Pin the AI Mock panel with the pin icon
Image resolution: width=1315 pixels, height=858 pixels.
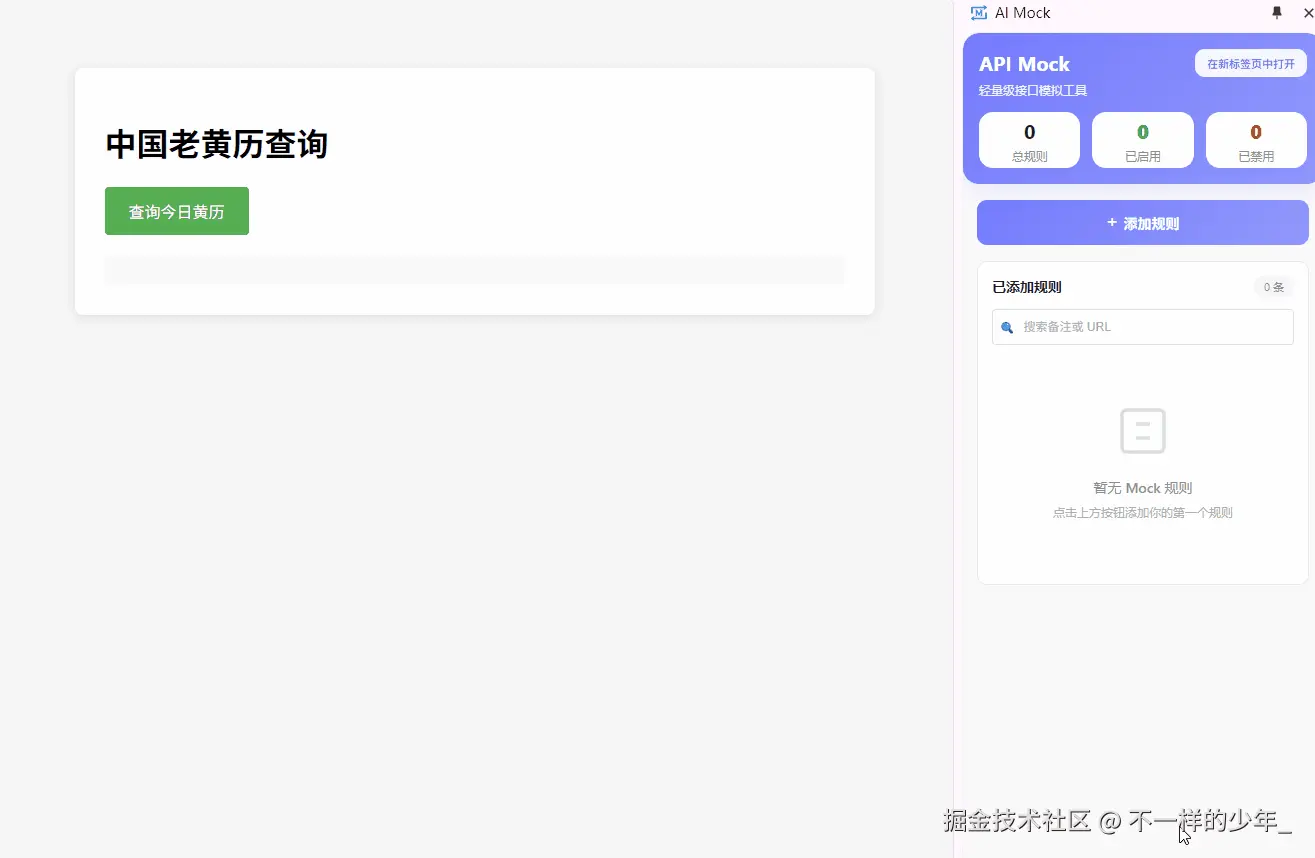[x=1277, y=12]
